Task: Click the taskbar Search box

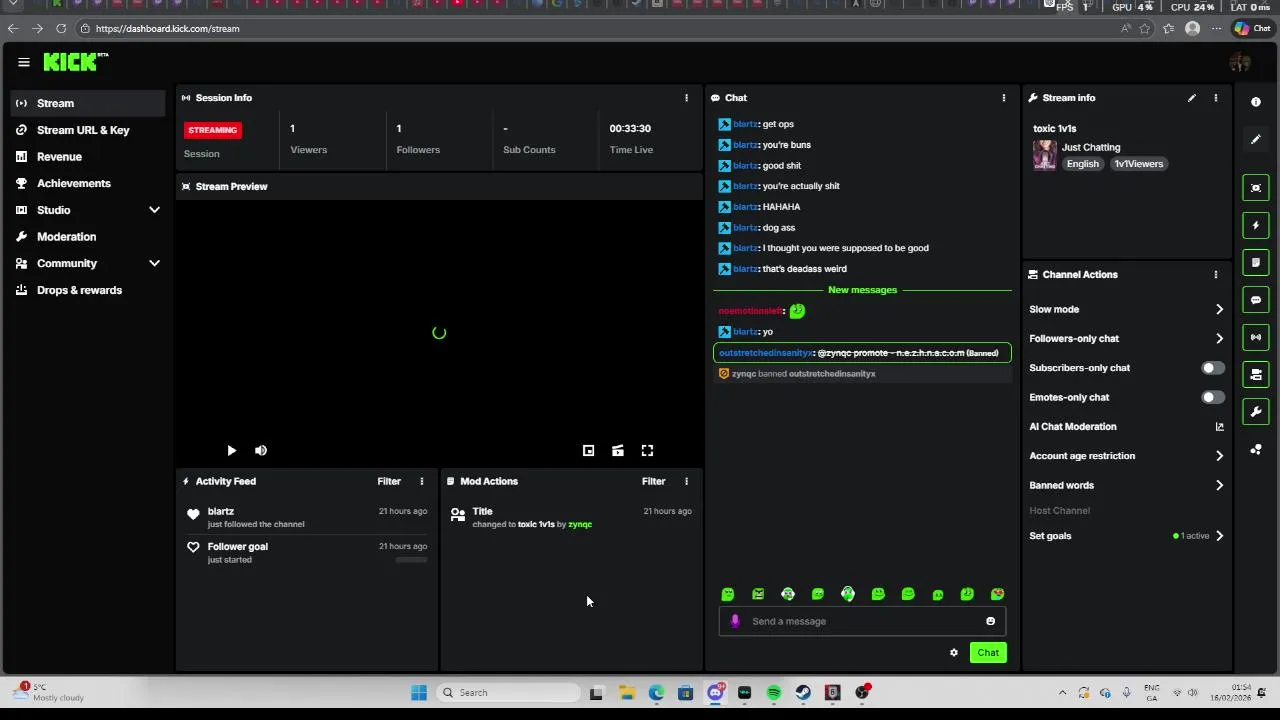Action: point(509,693)
